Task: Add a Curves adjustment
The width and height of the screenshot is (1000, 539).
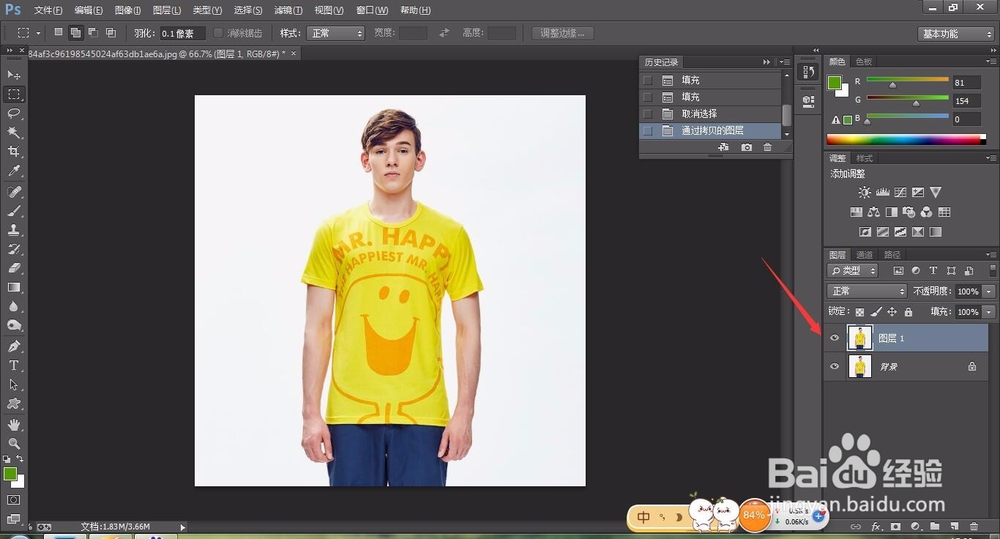Action: [x=900, y=192]
